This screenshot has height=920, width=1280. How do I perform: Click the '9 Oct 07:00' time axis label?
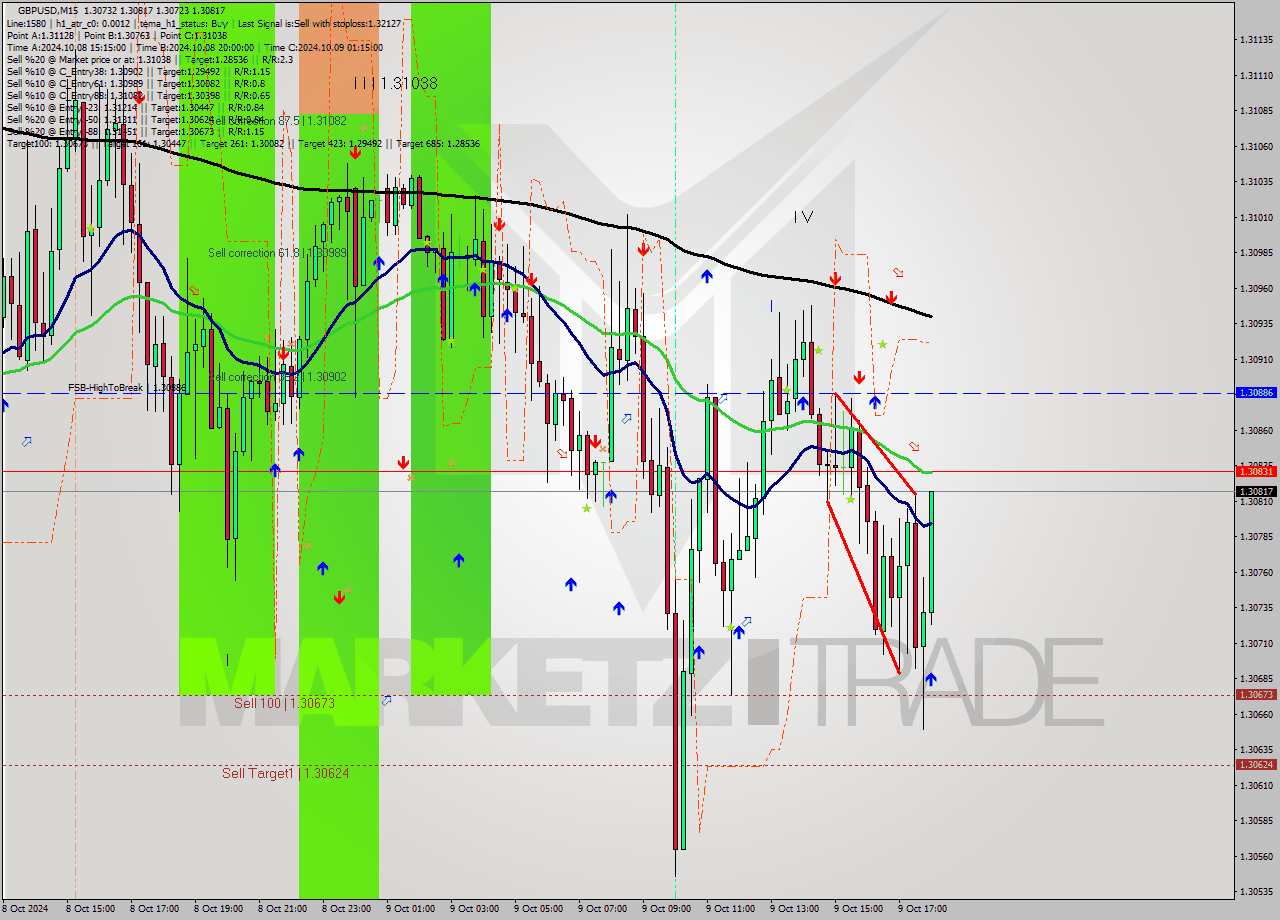[x=602, y=909]
